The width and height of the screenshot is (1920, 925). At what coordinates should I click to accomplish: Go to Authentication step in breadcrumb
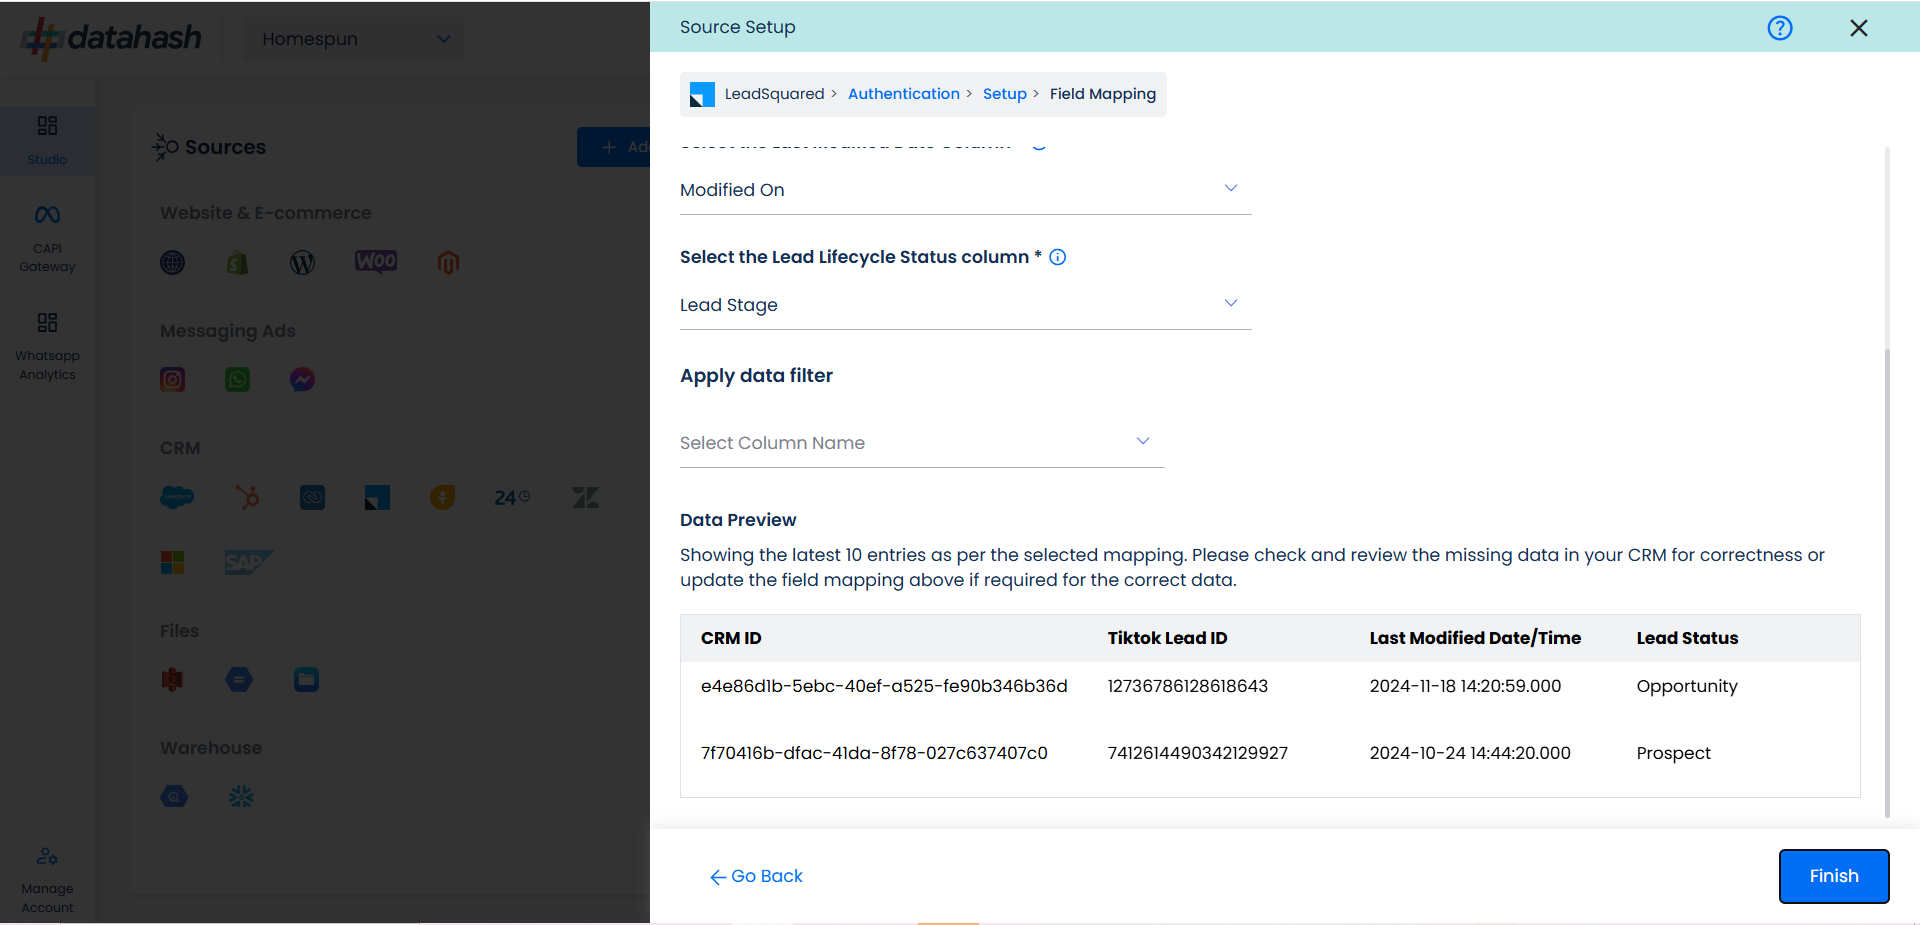(904, 94)
